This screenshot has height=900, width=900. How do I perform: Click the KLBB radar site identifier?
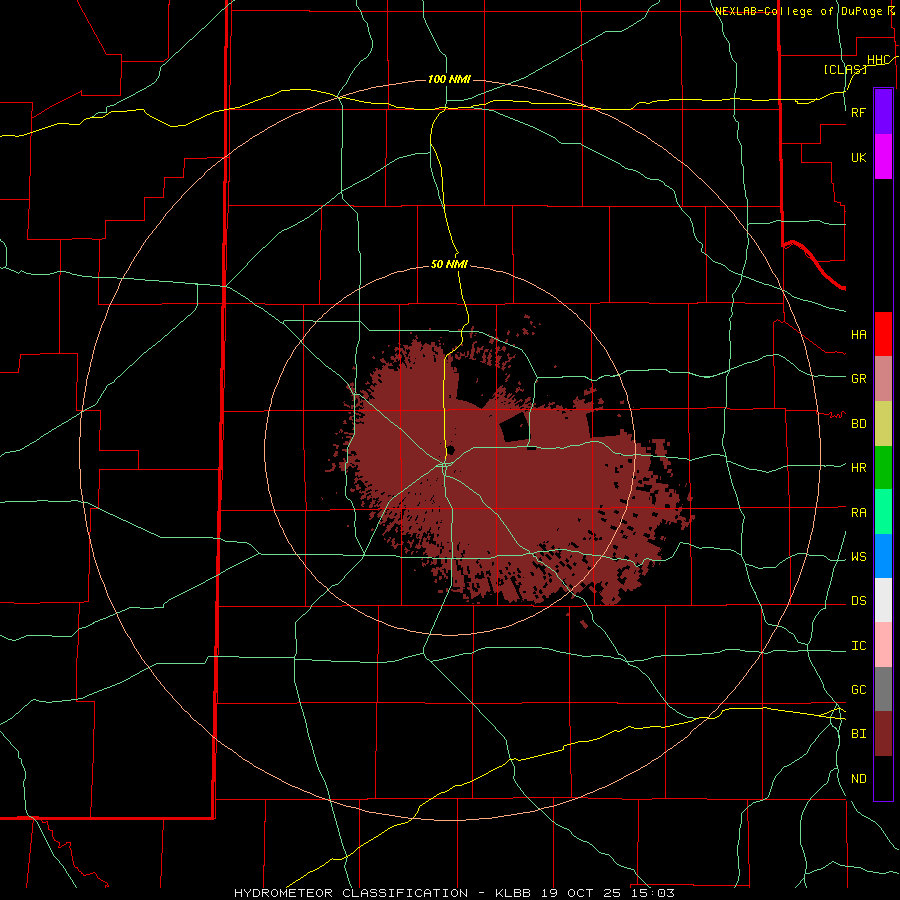pos(515,893)
